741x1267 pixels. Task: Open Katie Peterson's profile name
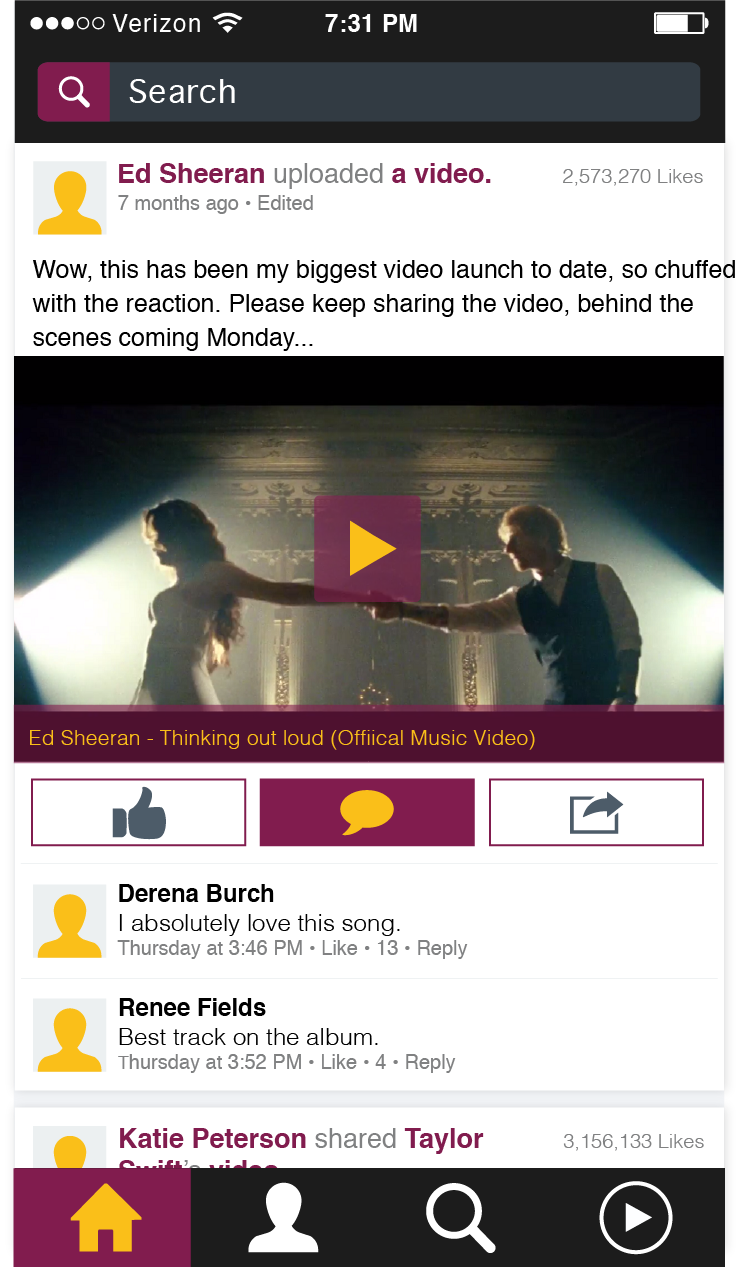coord(212,1139)
